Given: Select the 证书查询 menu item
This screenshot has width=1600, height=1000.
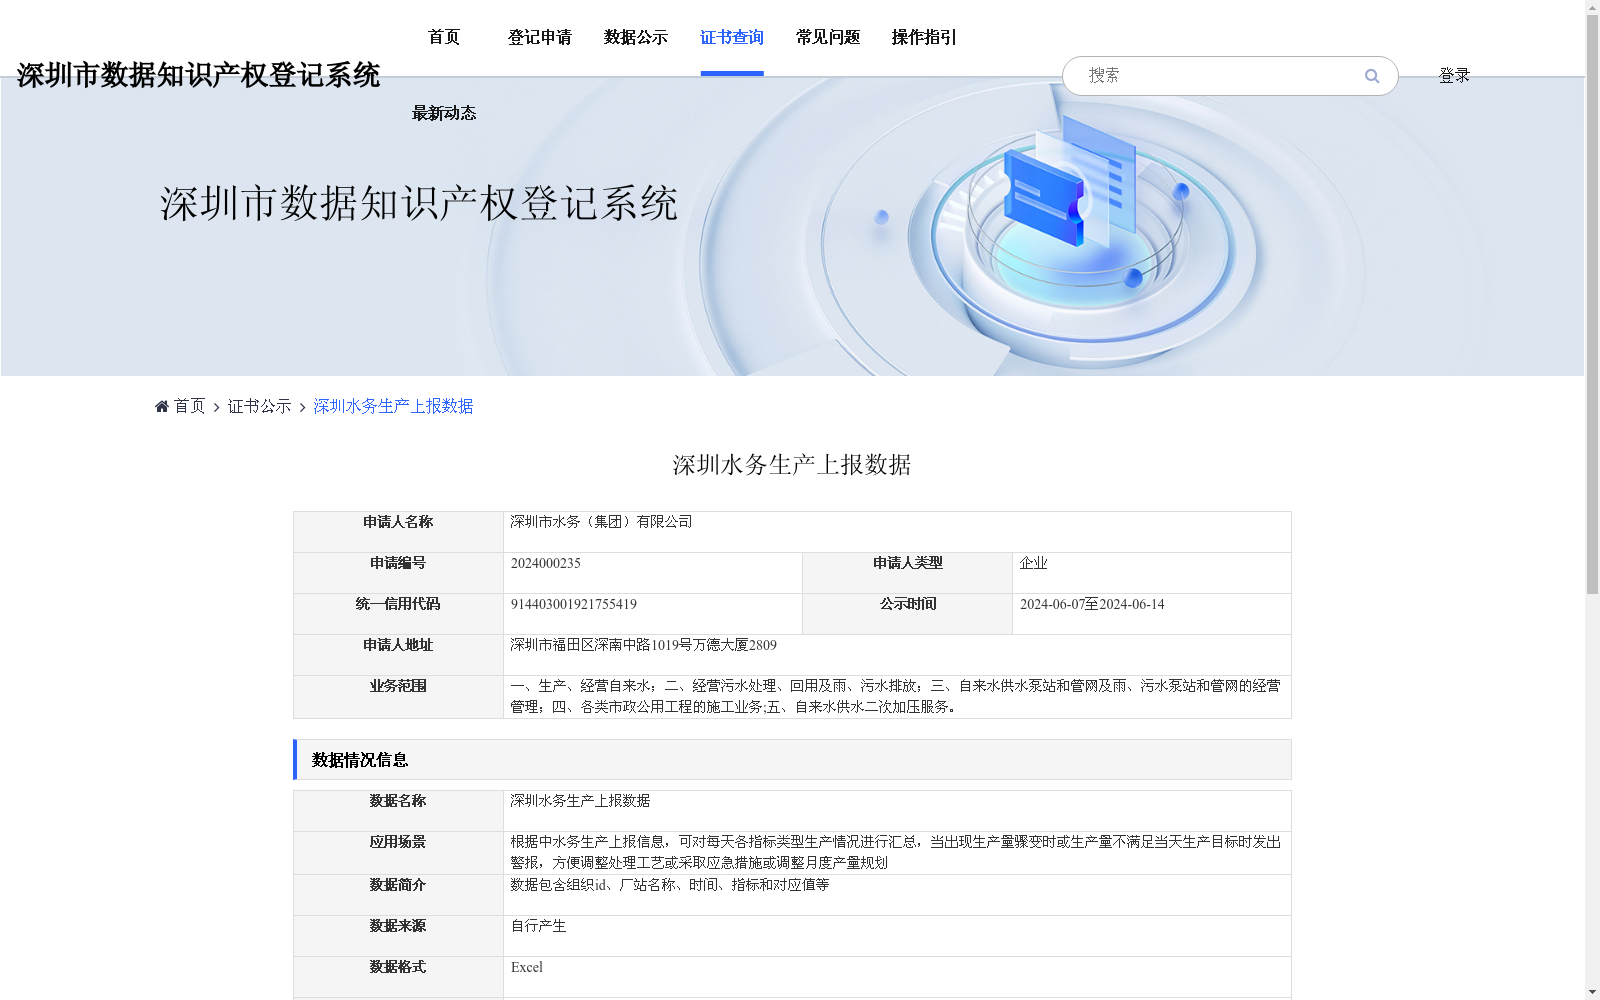Looking at the screenshot, I should (732, 37).
